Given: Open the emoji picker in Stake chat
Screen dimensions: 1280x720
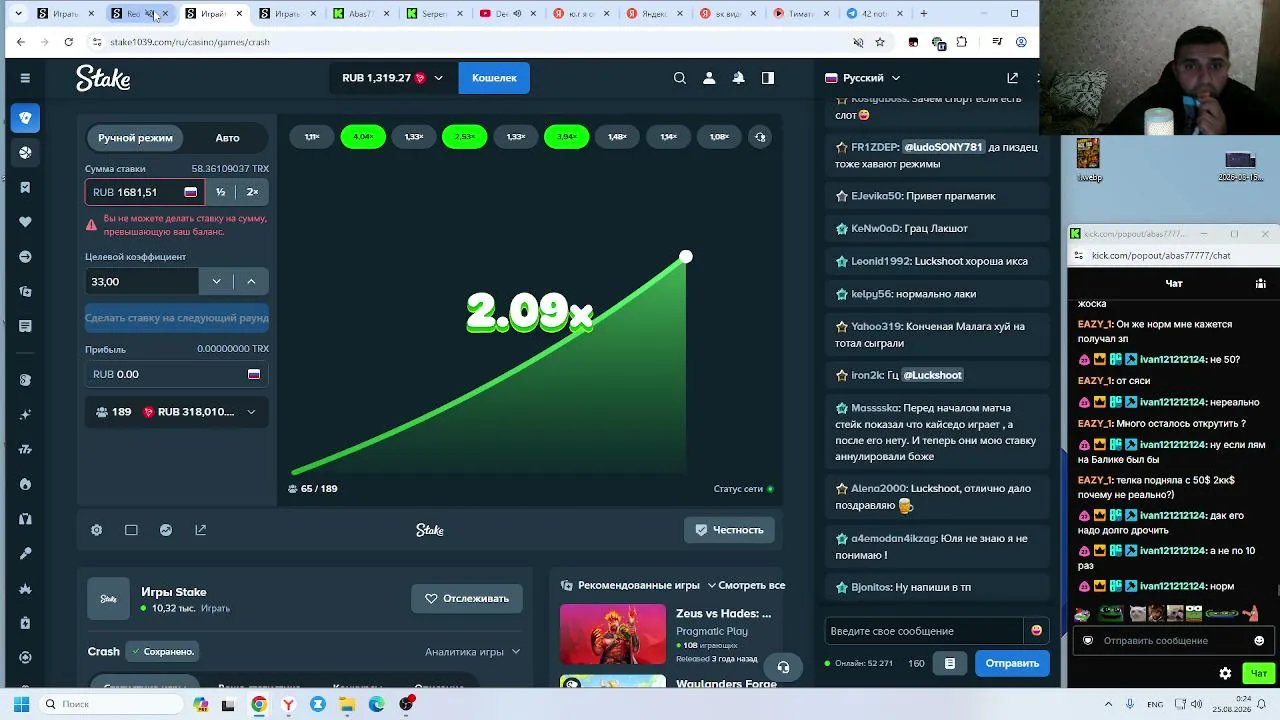Looking at the screenshot, I should click(1036, 631).
